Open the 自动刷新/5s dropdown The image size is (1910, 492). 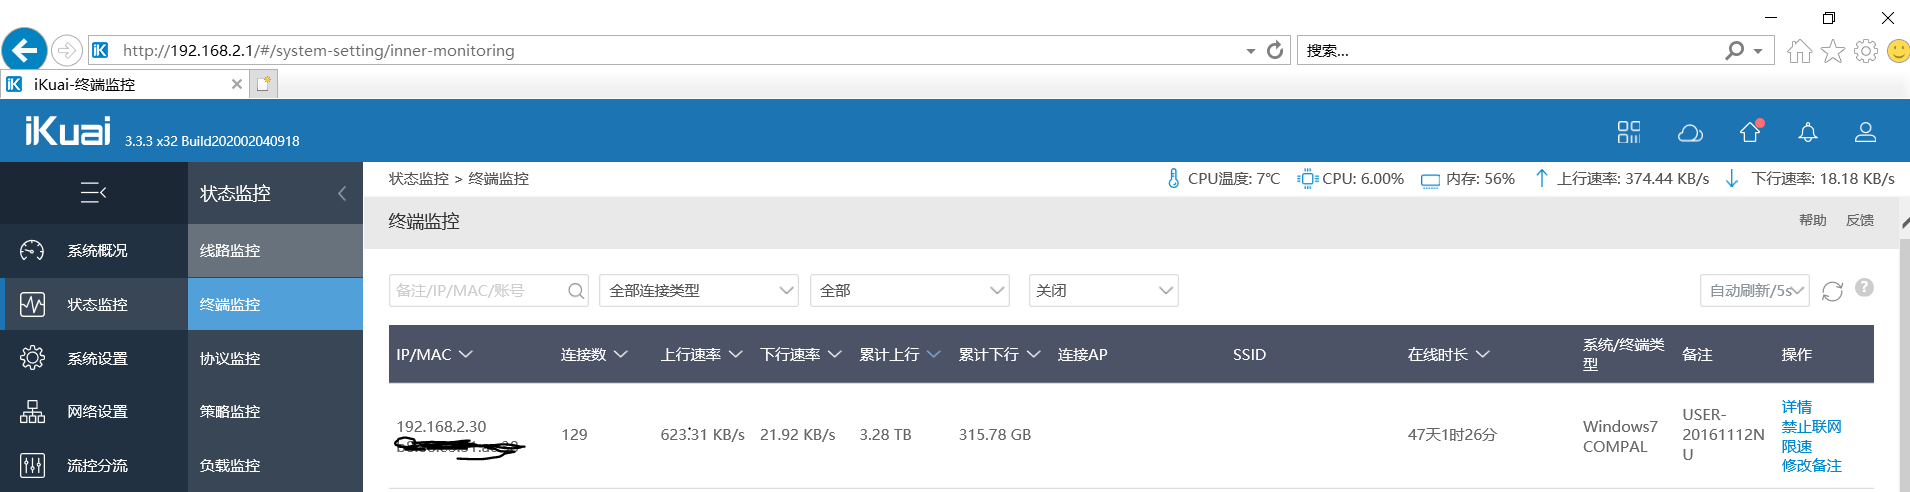coord(1755,291)
